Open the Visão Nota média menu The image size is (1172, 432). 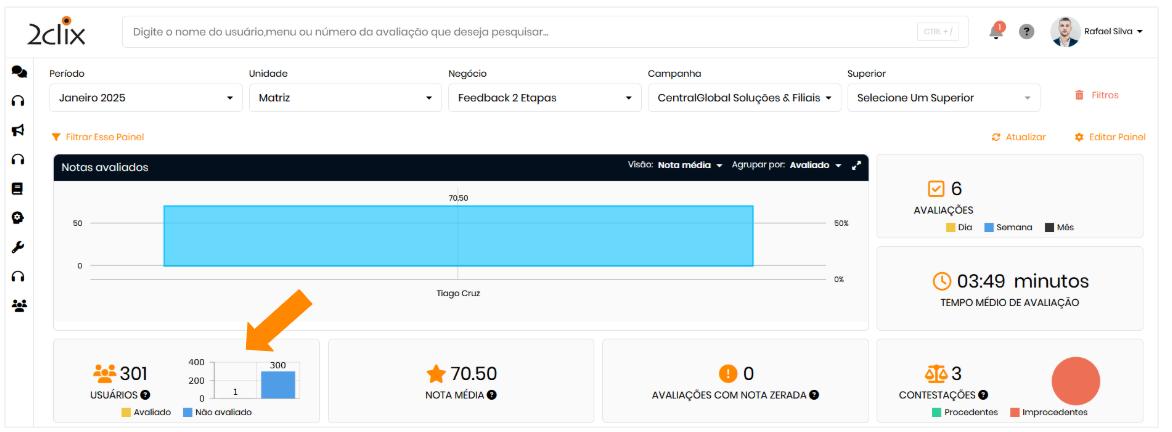tap(689, 166)
